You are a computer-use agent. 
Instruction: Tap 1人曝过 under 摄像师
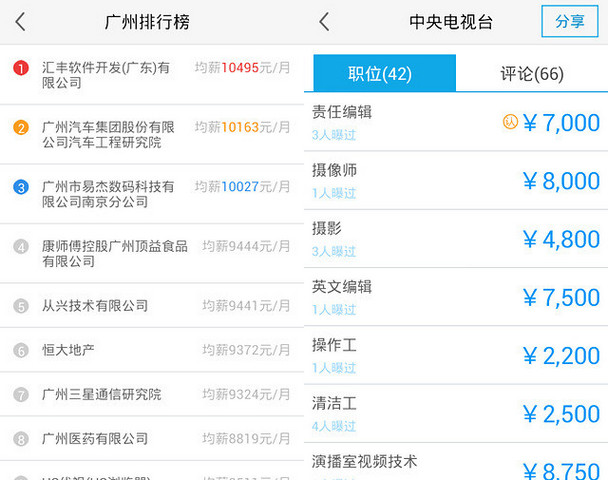[334, 193]
